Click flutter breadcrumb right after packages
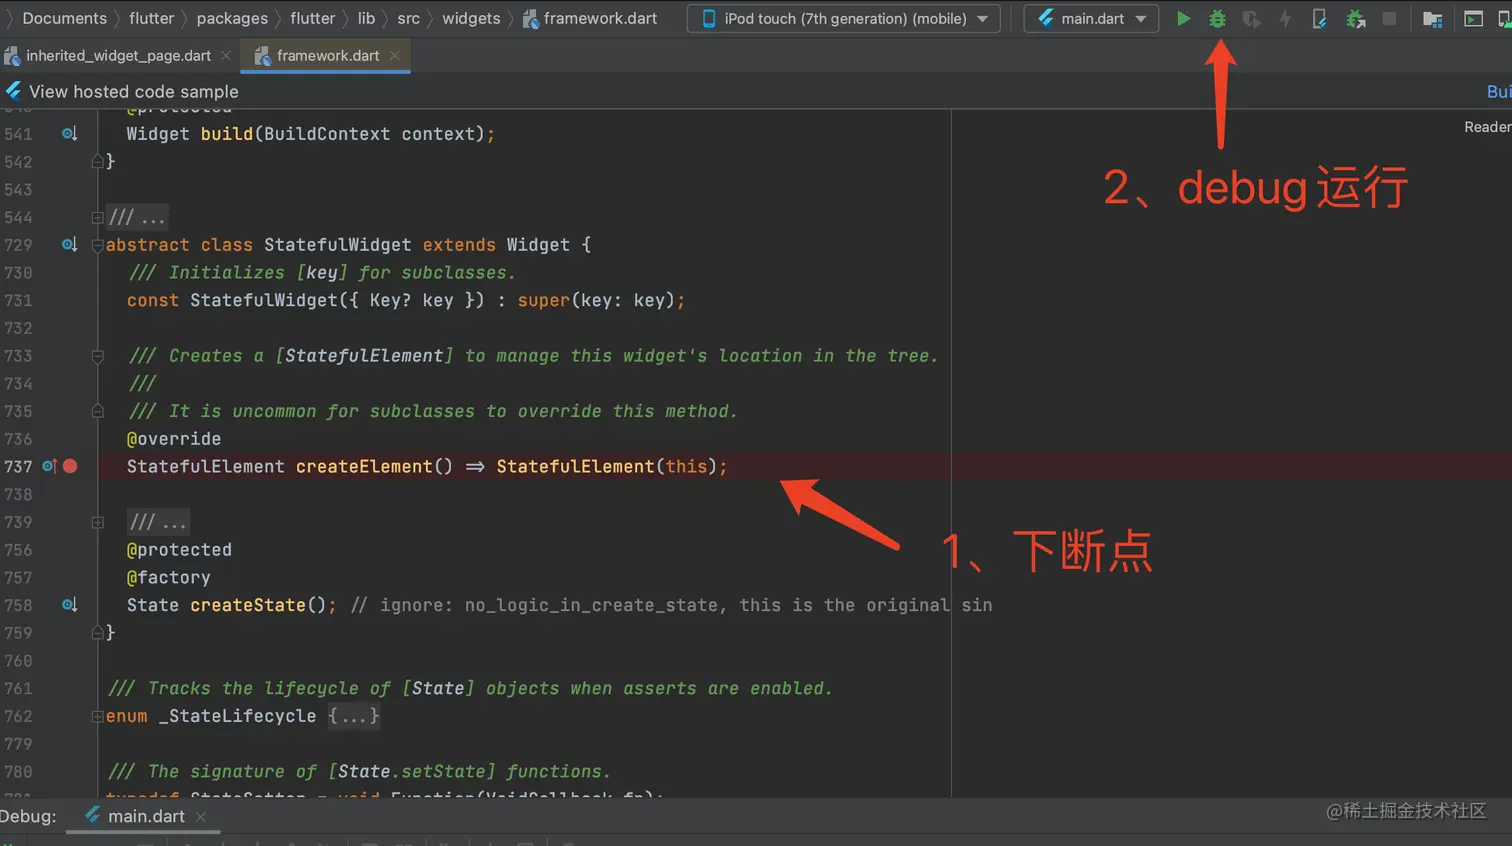1512x846 pixels. point(312,18)
